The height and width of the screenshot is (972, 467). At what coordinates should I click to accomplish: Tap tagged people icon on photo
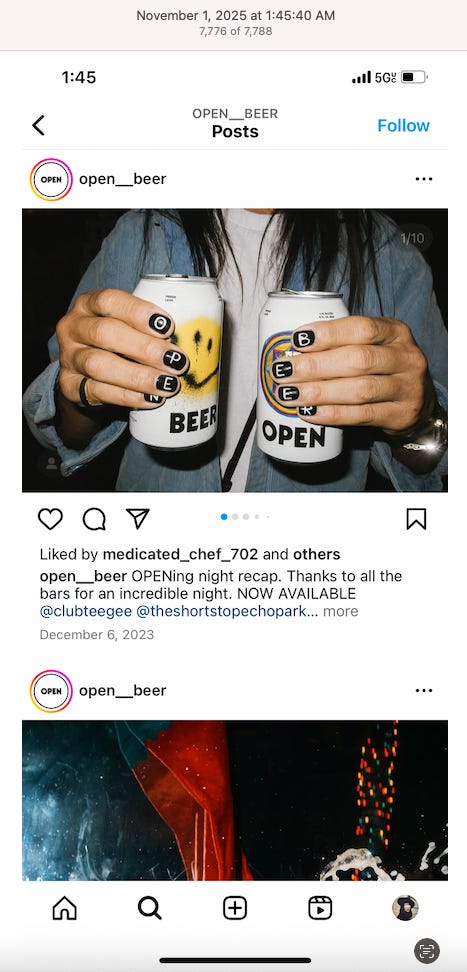[51, 464]
